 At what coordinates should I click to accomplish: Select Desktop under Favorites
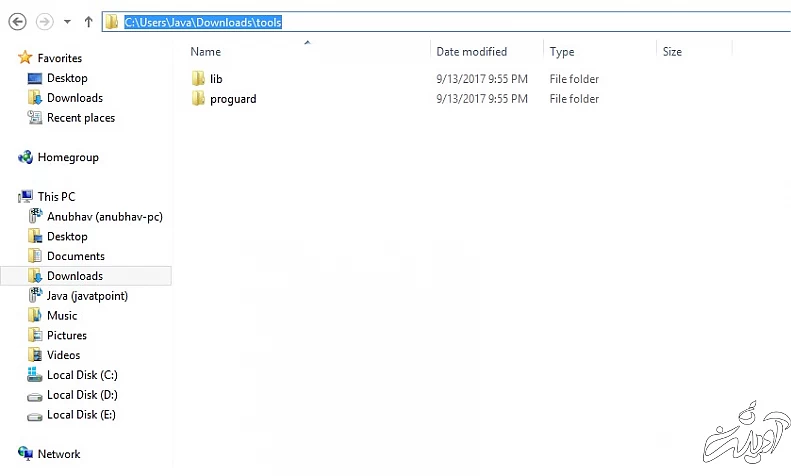click(67, 78)
